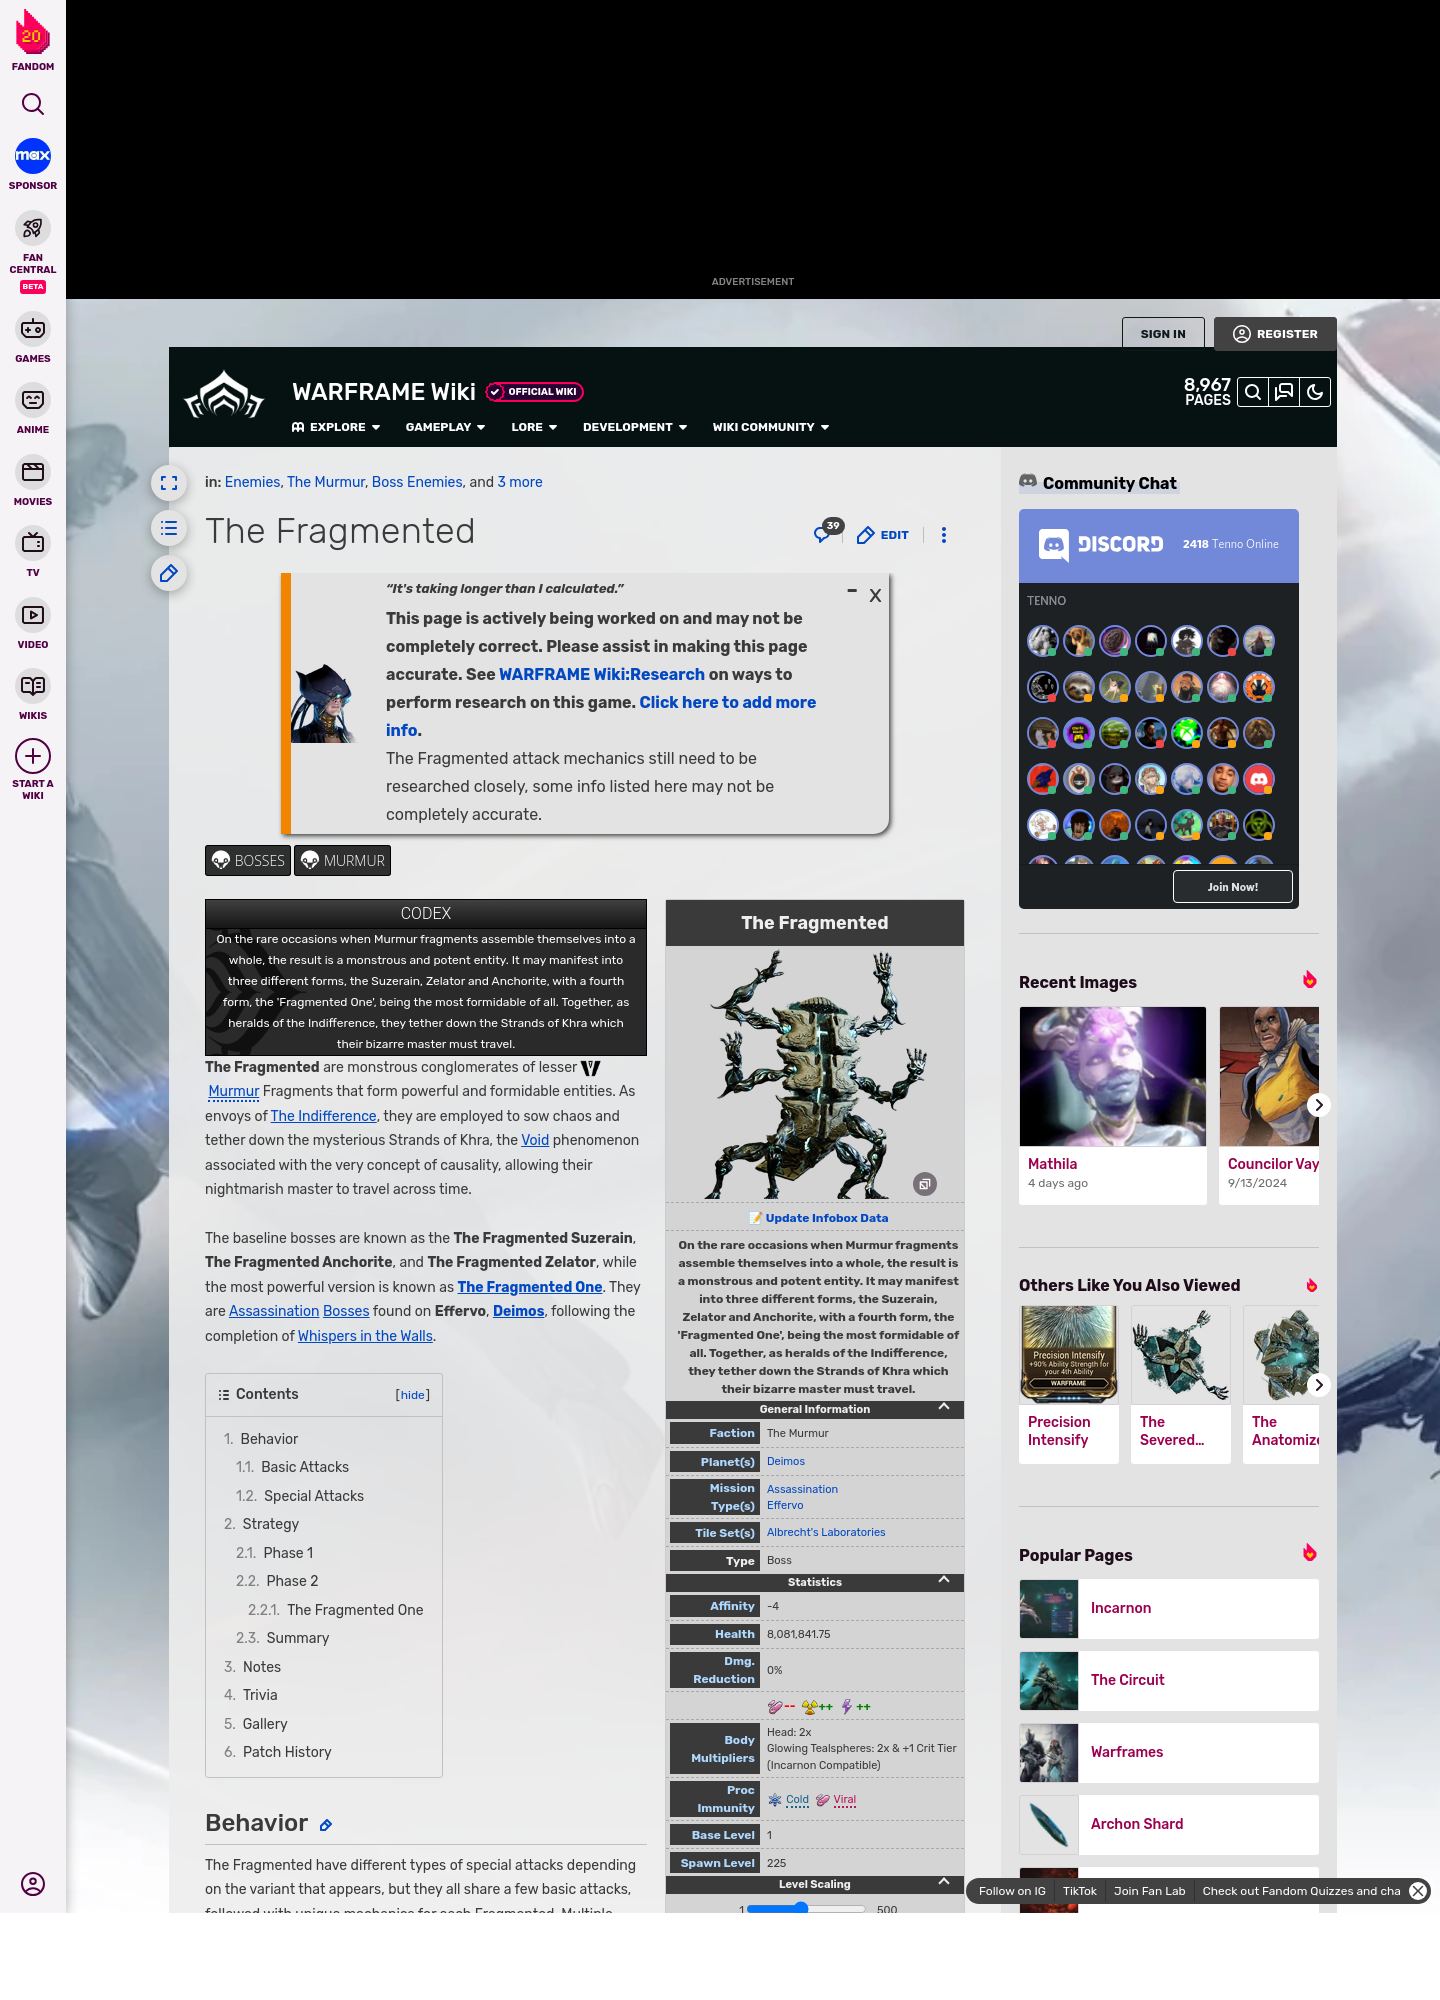This screenshot has width=1440, height=2000.
Task: Expand the Gameplay menu
Action: tap(445, 427)
